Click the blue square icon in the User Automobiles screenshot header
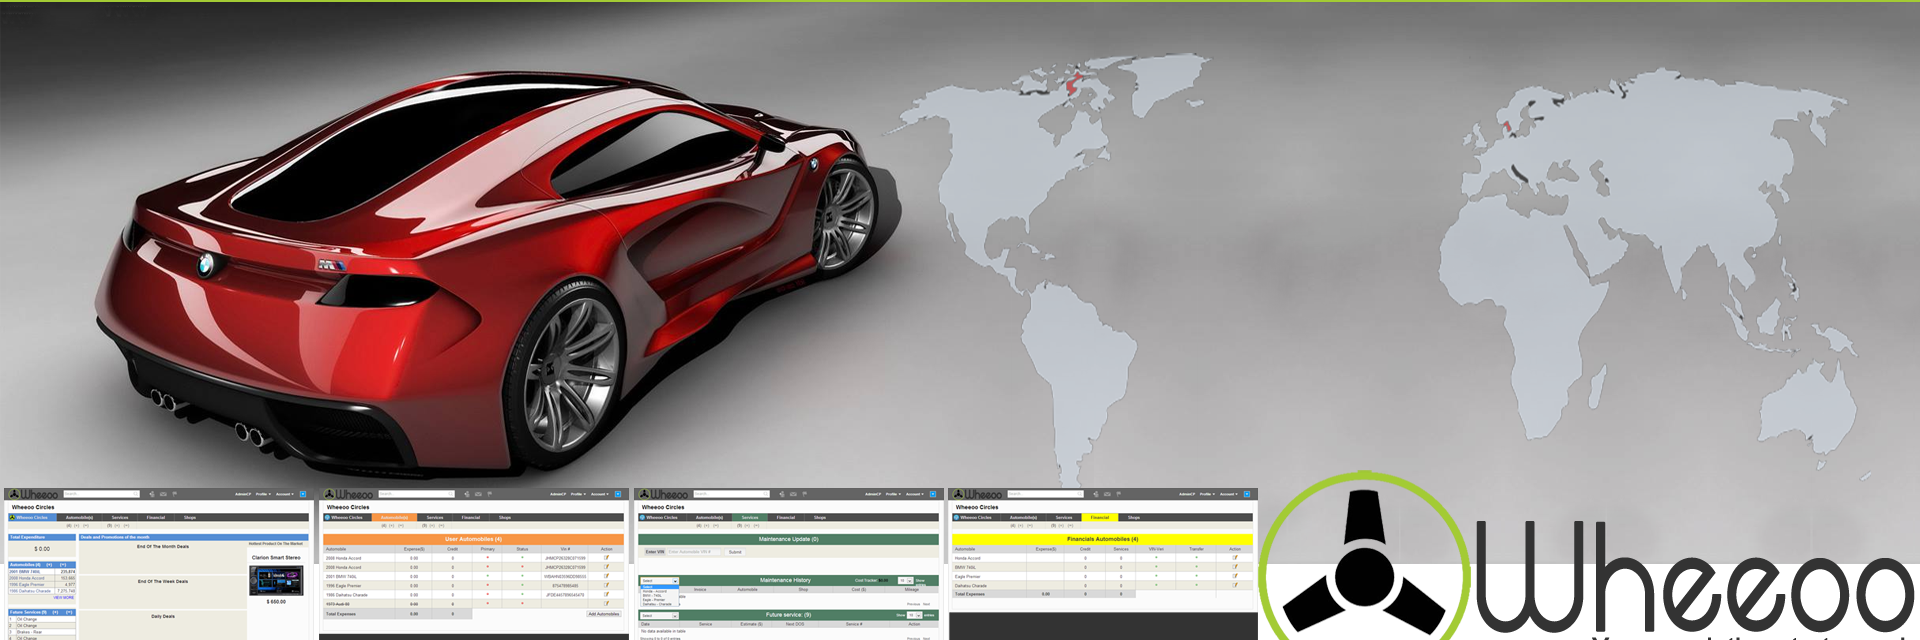 pos(618,494)
